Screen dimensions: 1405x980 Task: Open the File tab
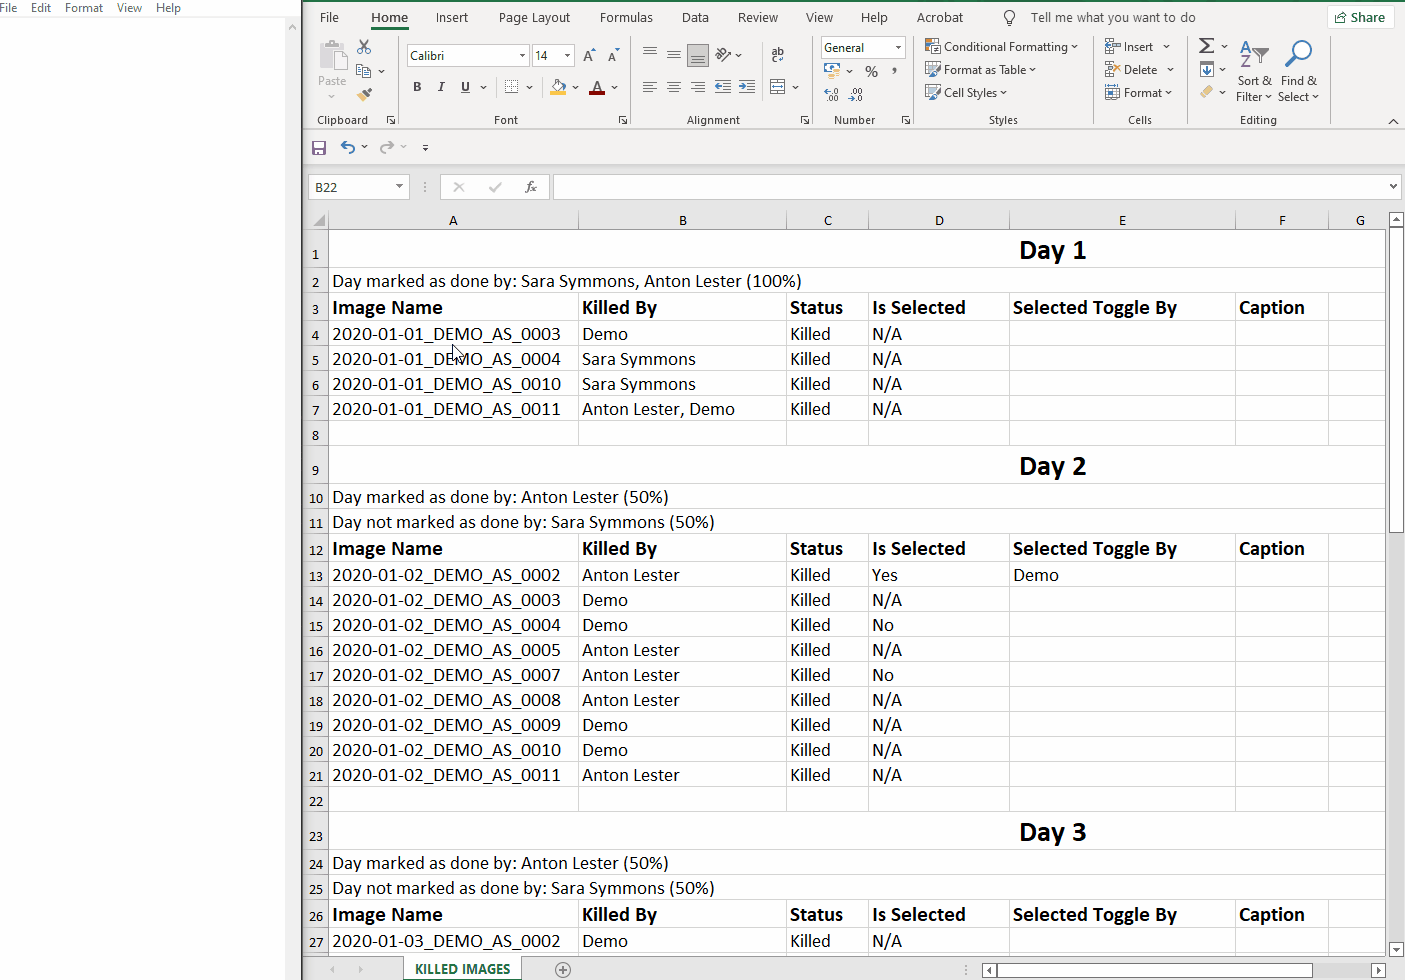[329, 18]
